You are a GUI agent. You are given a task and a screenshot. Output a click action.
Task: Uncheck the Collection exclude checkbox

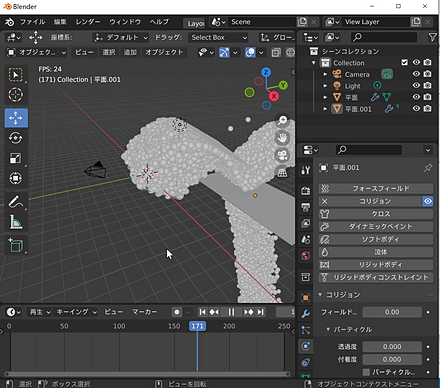click(404, 62)
